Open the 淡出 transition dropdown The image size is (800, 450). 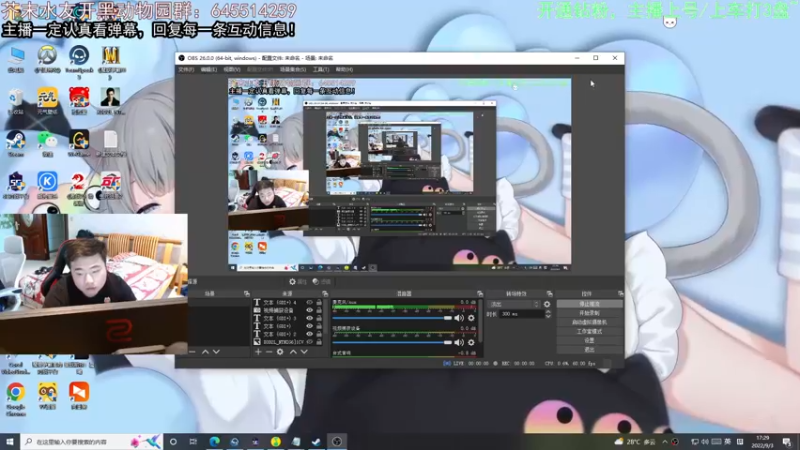pyautogui.click(x=514, y=304)
